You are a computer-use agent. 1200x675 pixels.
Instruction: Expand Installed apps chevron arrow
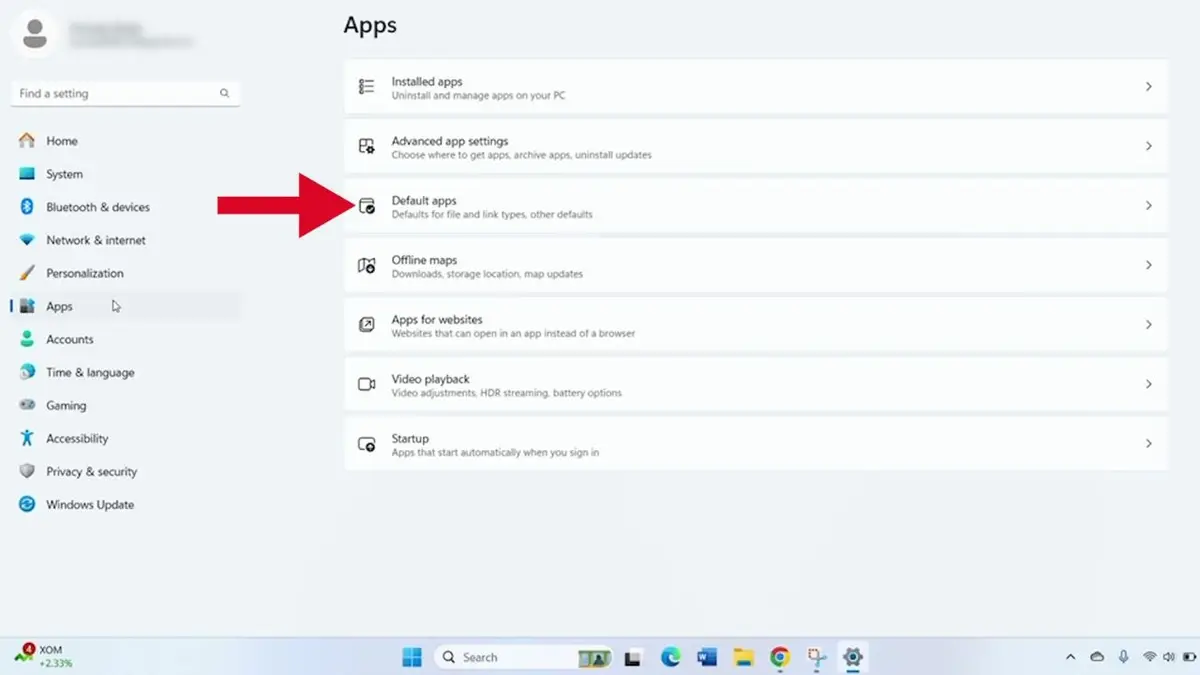pyautogui.click(x=1149, y=87)
